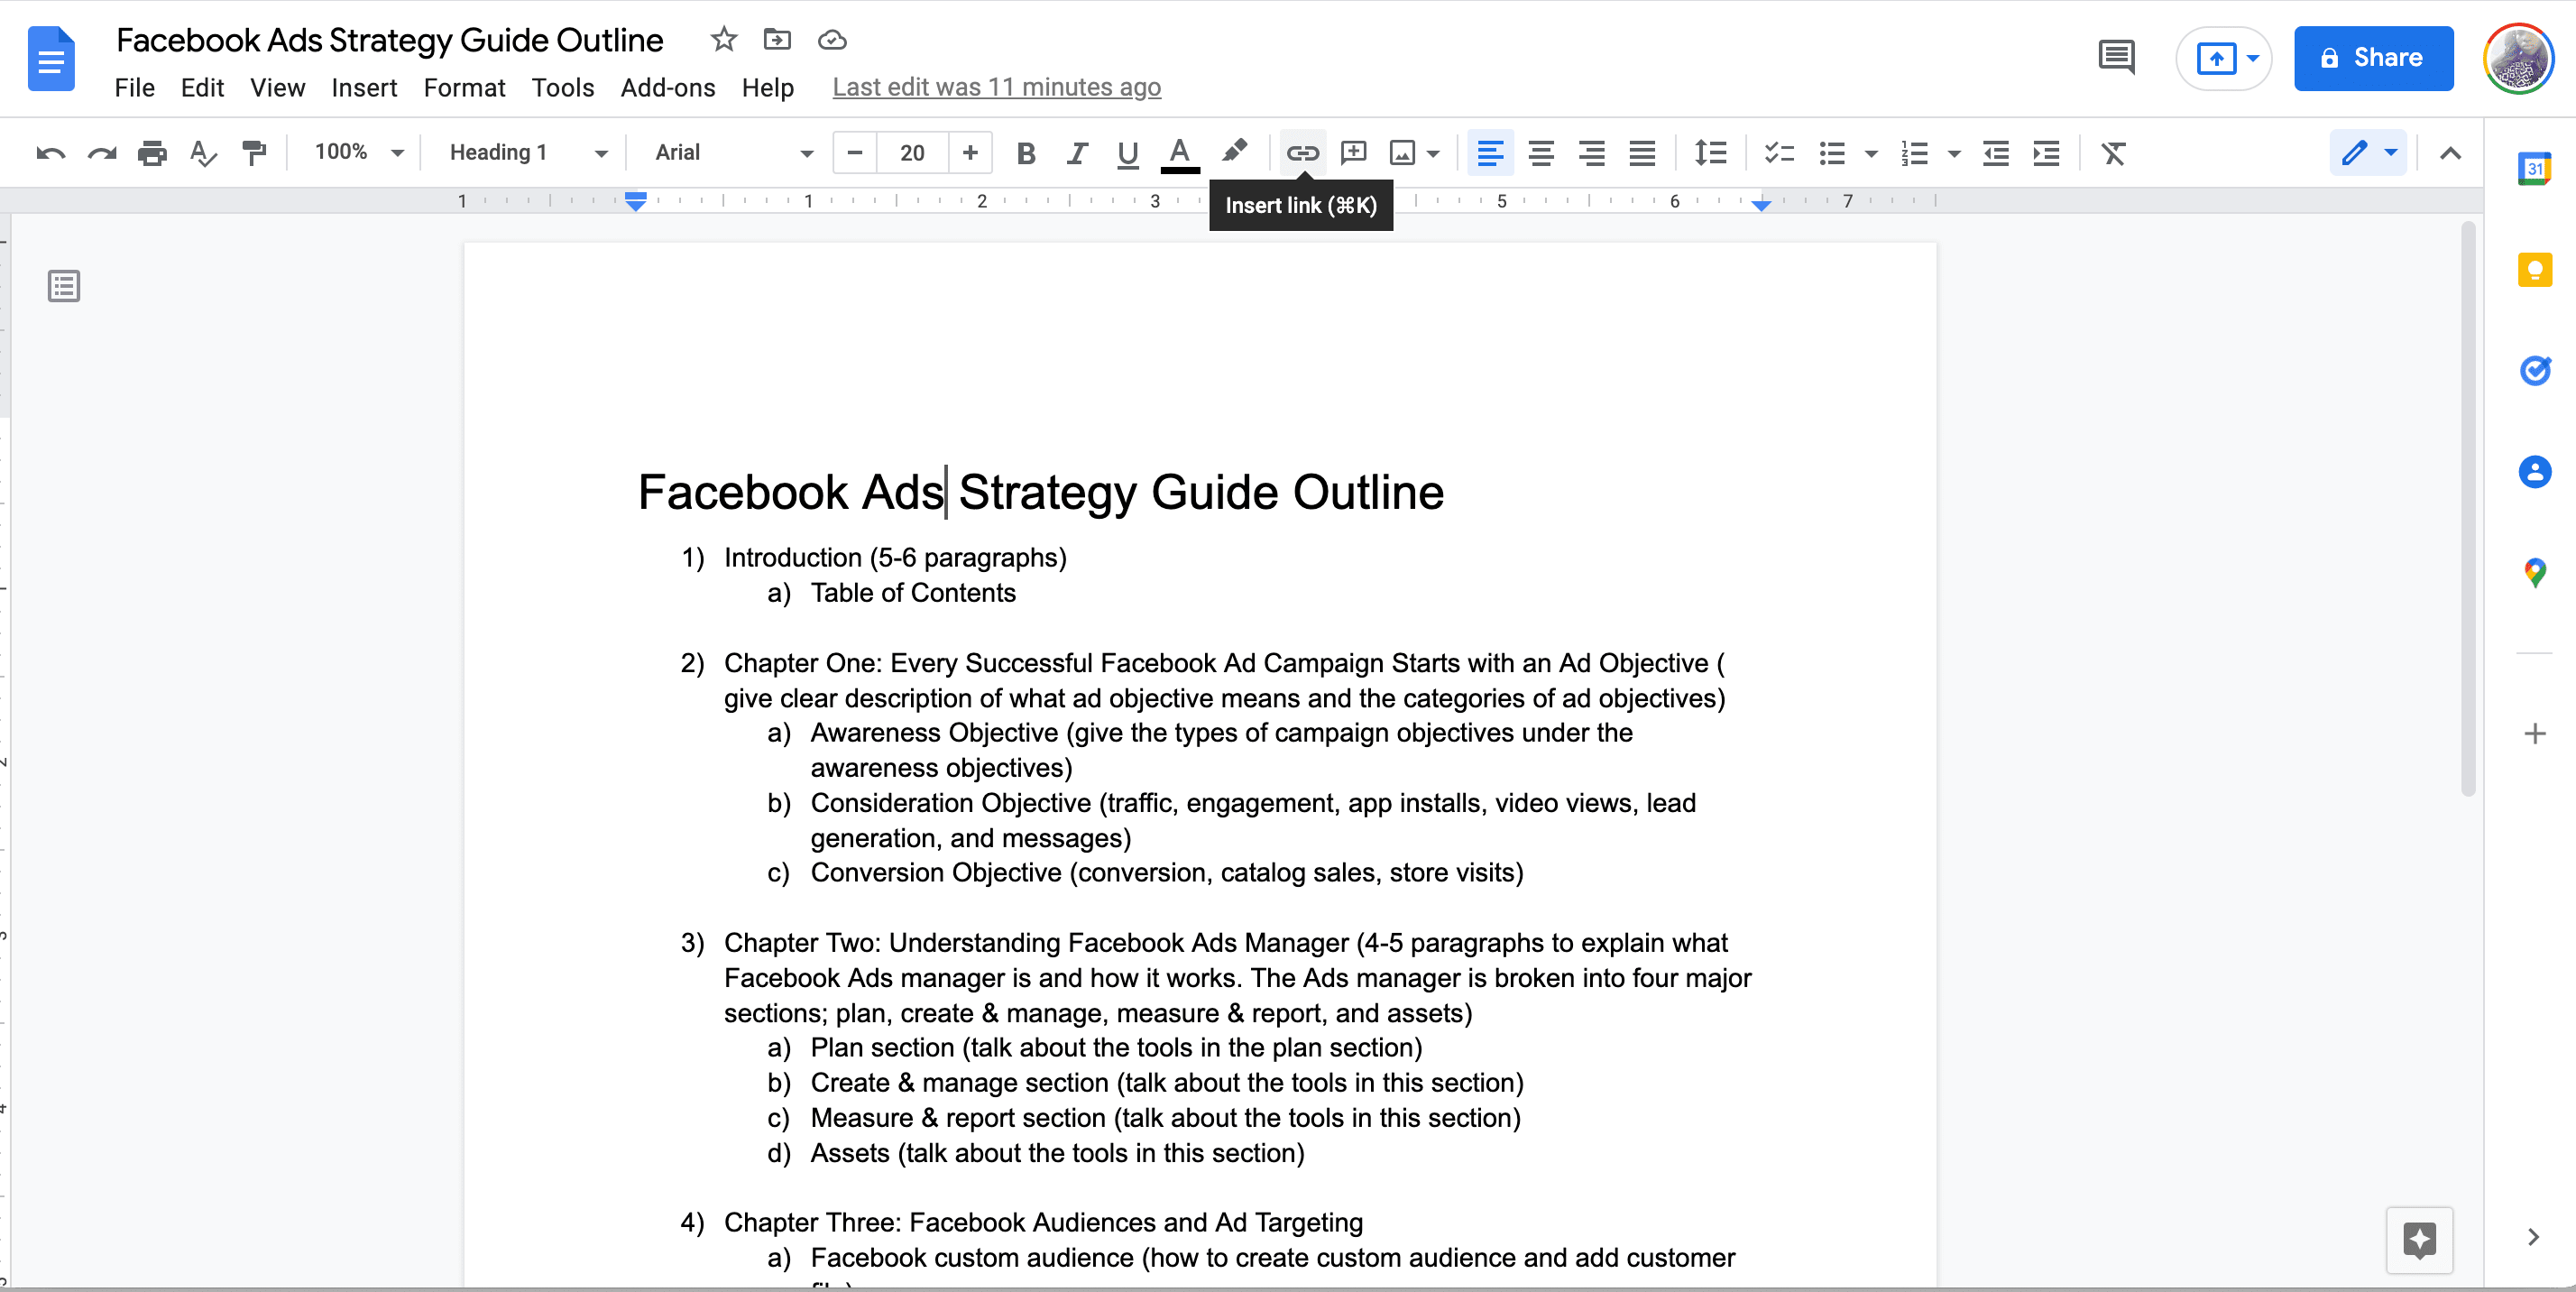Click the Insert image icon
This screenshot has height=1292, width=2576.
(x=1403, y=153)
